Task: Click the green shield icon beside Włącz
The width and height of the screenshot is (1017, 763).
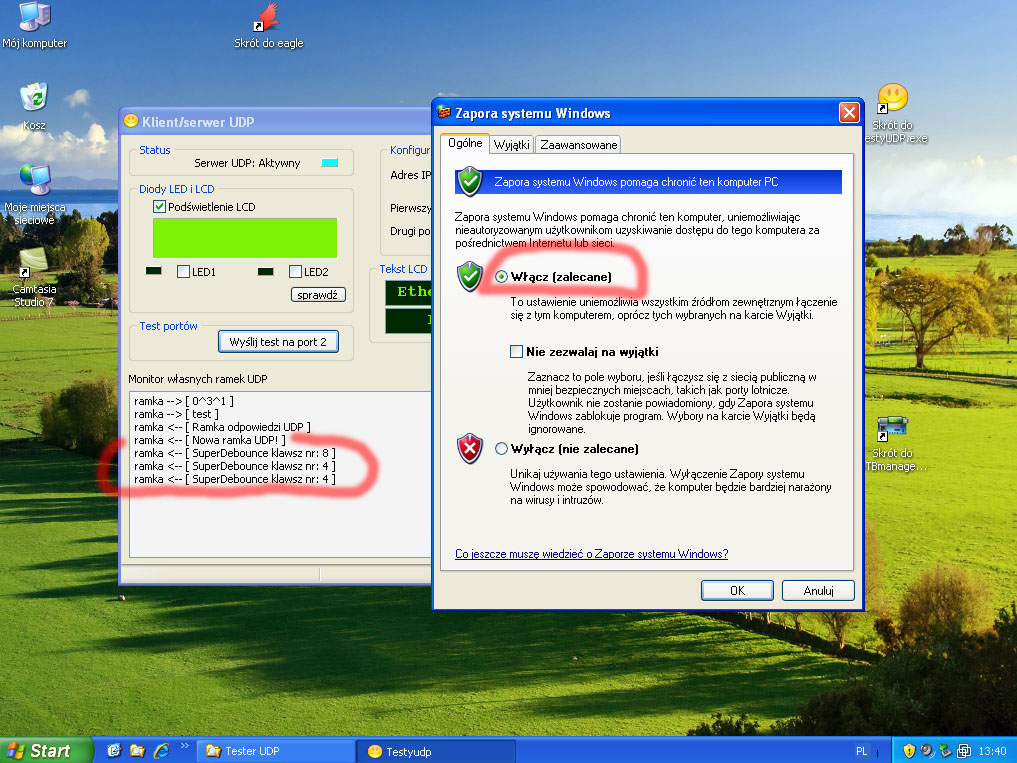Action: (x=470, y=276)
